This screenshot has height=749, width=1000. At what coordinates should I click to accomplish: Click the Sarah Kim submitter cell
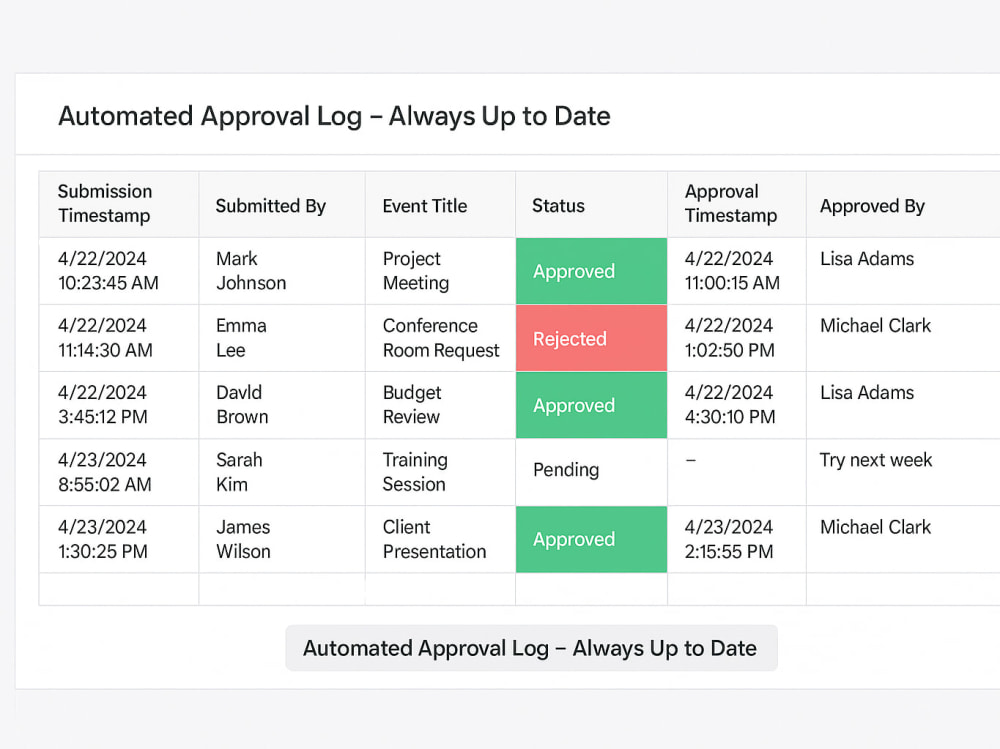tap(282, 472)
